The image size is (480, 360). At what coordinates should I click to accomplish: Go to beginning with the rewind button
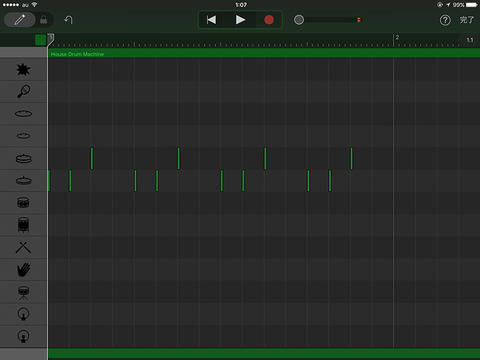click(211, 20)
